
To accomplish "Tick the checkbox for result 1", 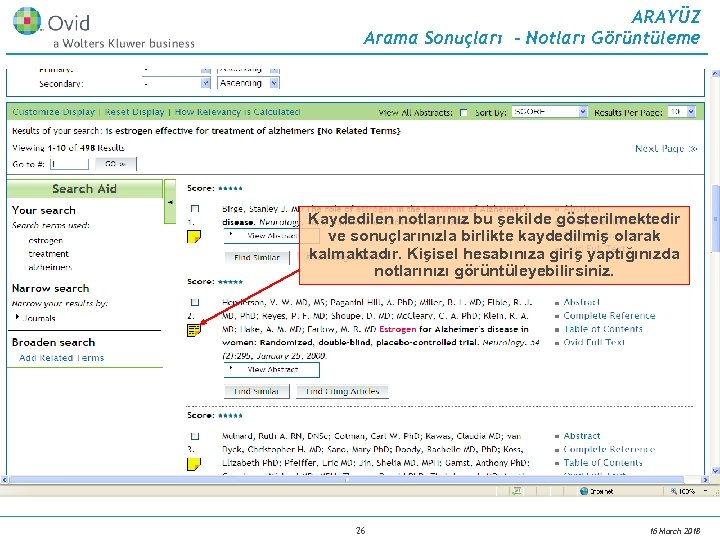I will pyautogui.click(x=195, y=209).
